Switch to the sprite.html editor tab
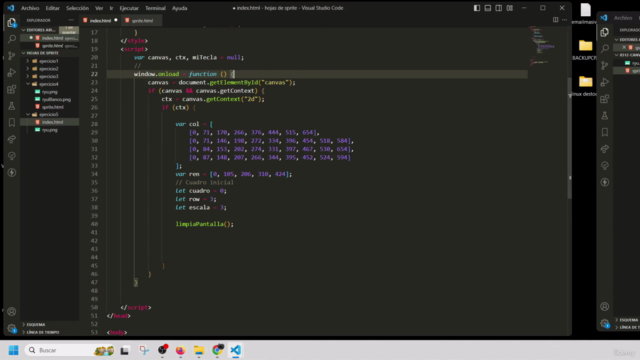640x360 pixels. pyautogui.click(x=142, y=20)
